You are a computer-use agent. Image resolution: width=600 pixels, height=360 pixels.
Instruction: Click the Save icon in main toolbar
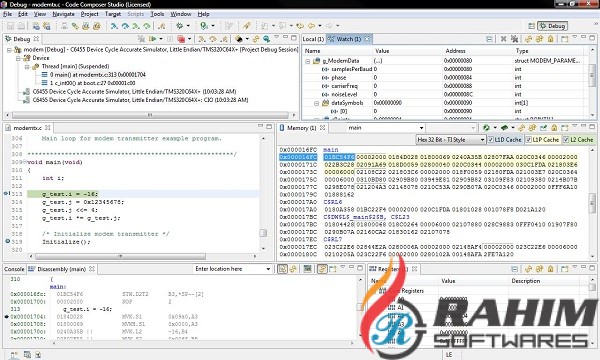10,26
